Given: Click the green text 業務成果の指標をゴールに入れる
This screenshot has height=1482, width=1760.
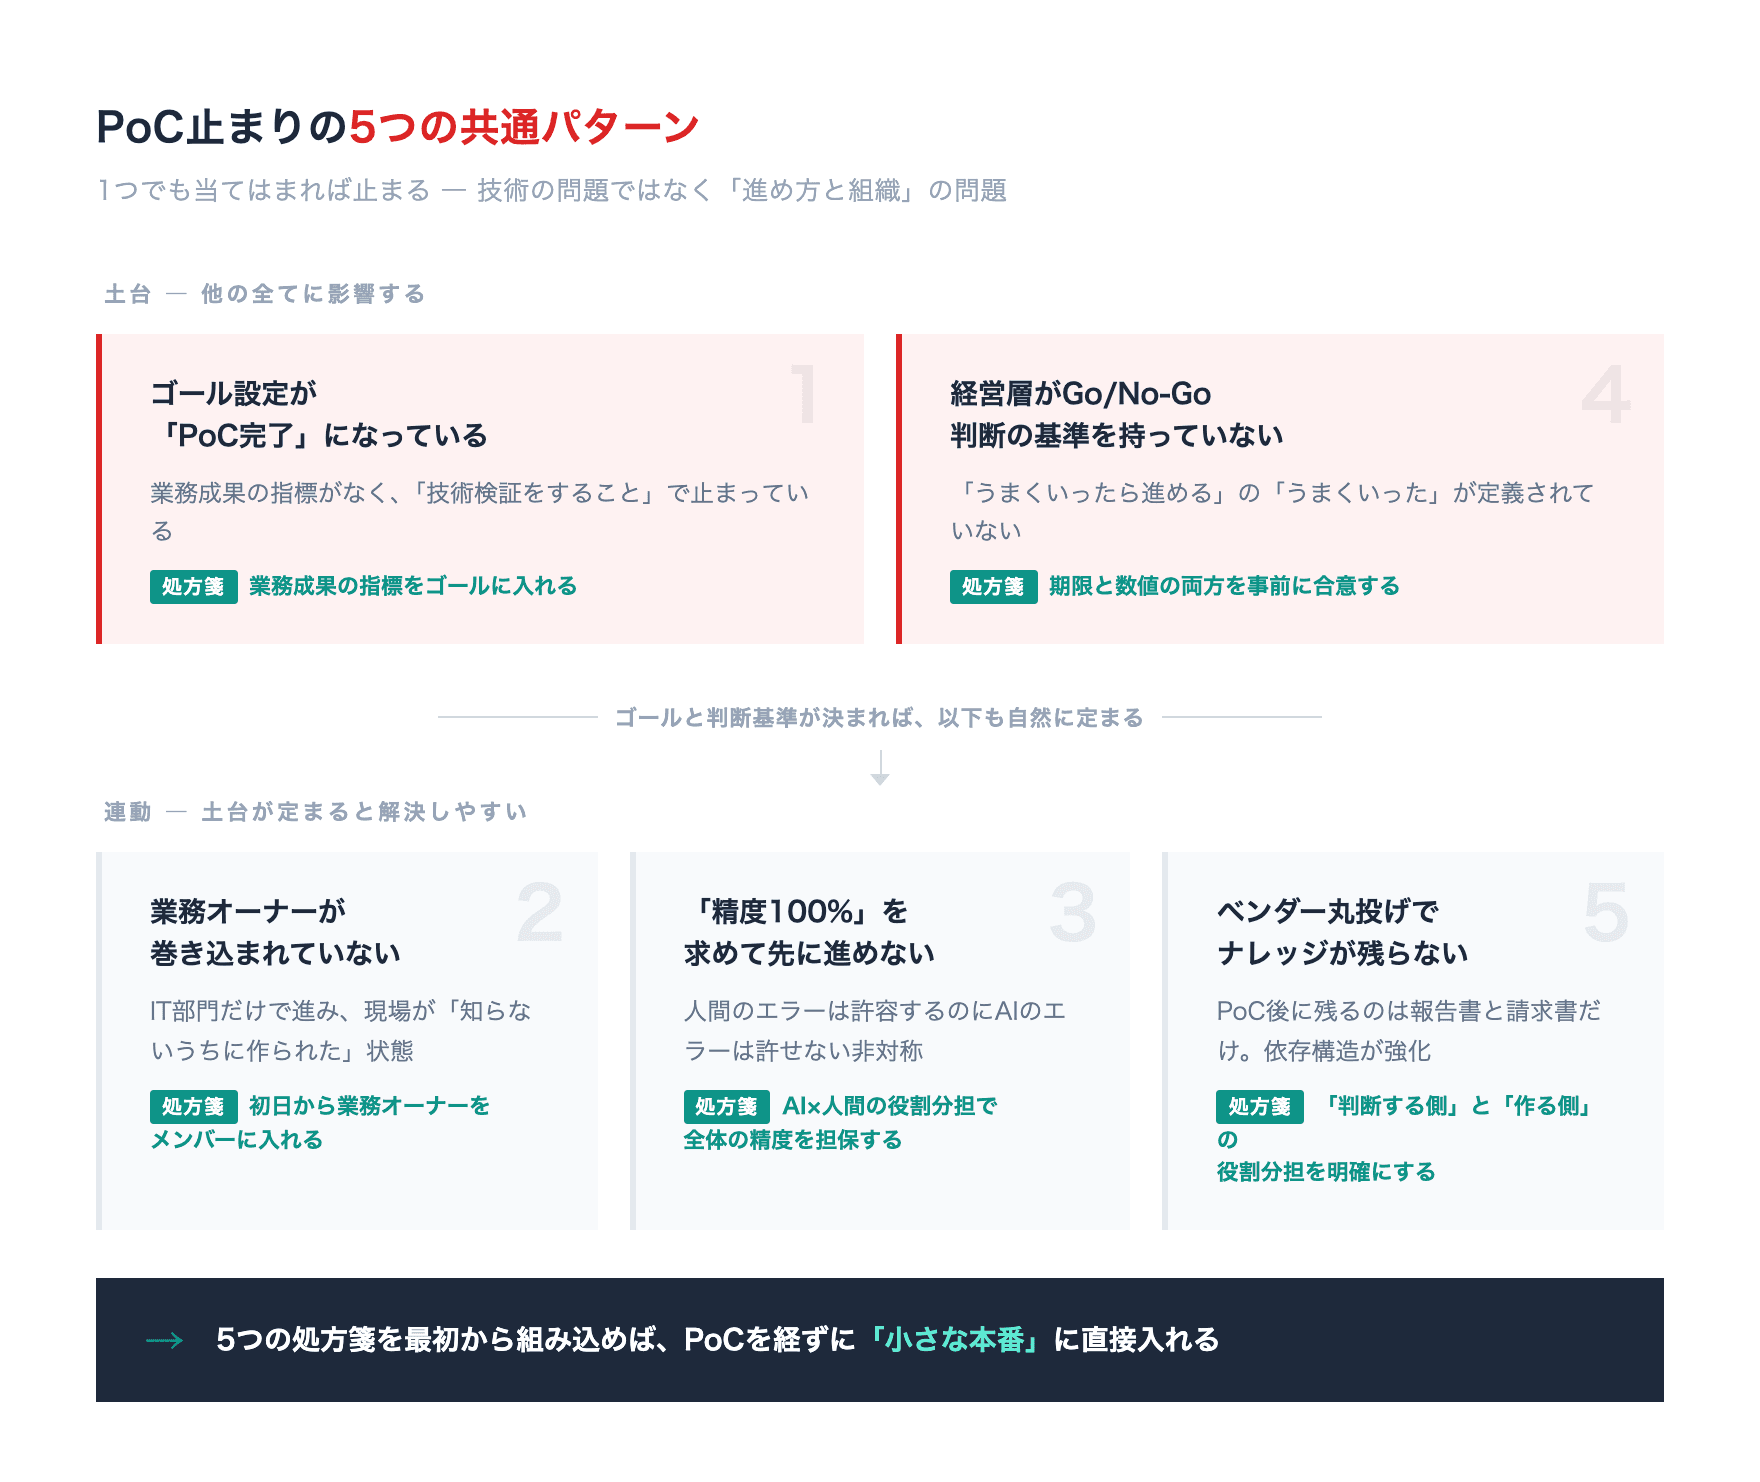Looking at the screenshot, I should (411, 587).
